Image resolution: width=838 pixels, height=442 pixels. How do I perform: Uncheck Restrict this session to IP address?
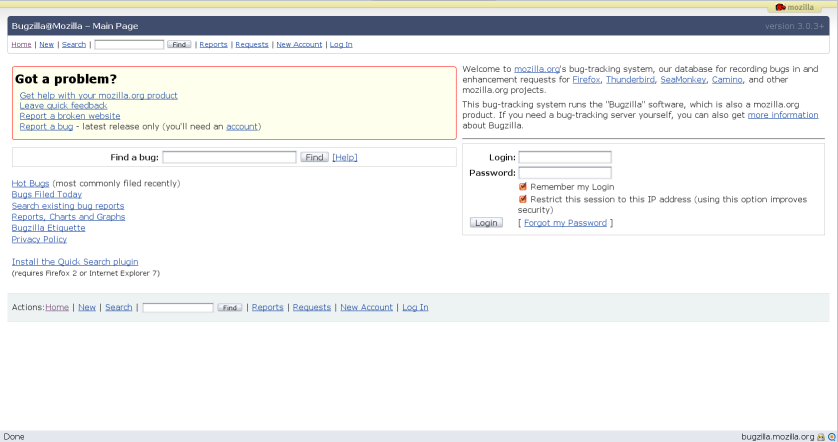point(523,199)
